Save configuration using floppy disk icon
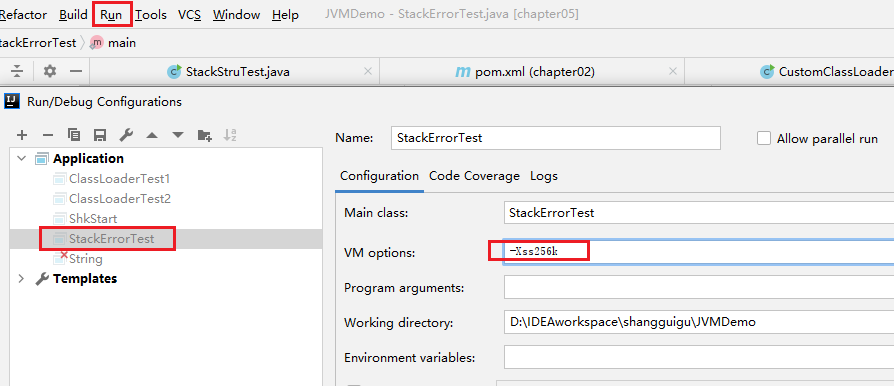This screenshot has width=894, height=386. click(100, 135)
